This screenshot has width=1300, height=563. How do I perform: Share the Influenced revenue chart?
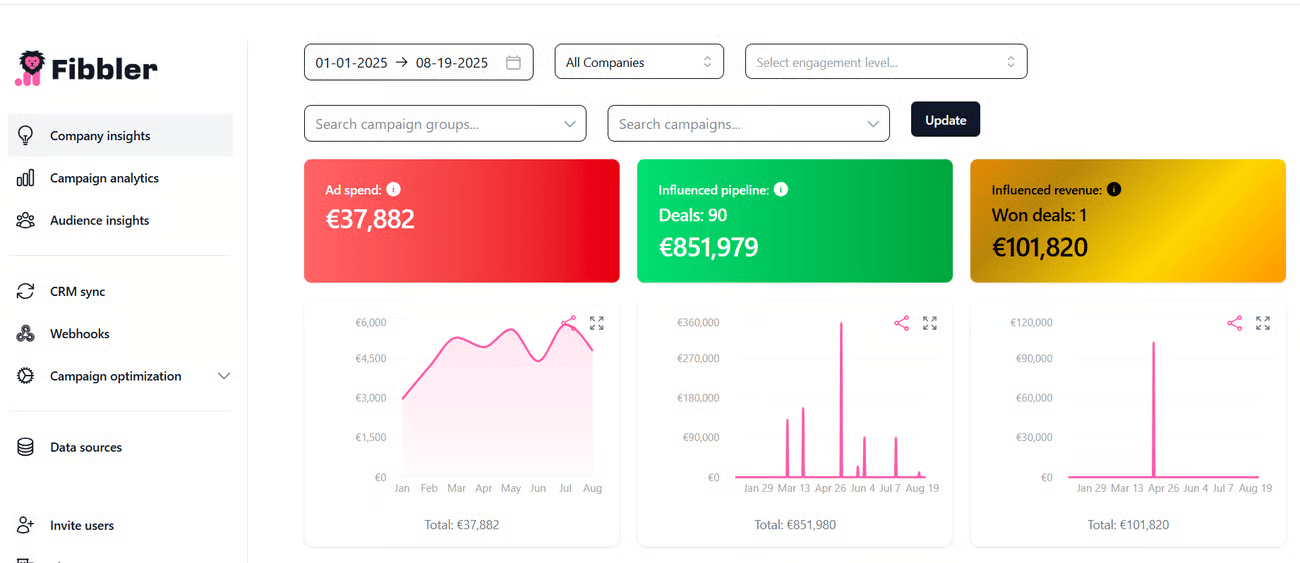click(x=1235, y=323)
